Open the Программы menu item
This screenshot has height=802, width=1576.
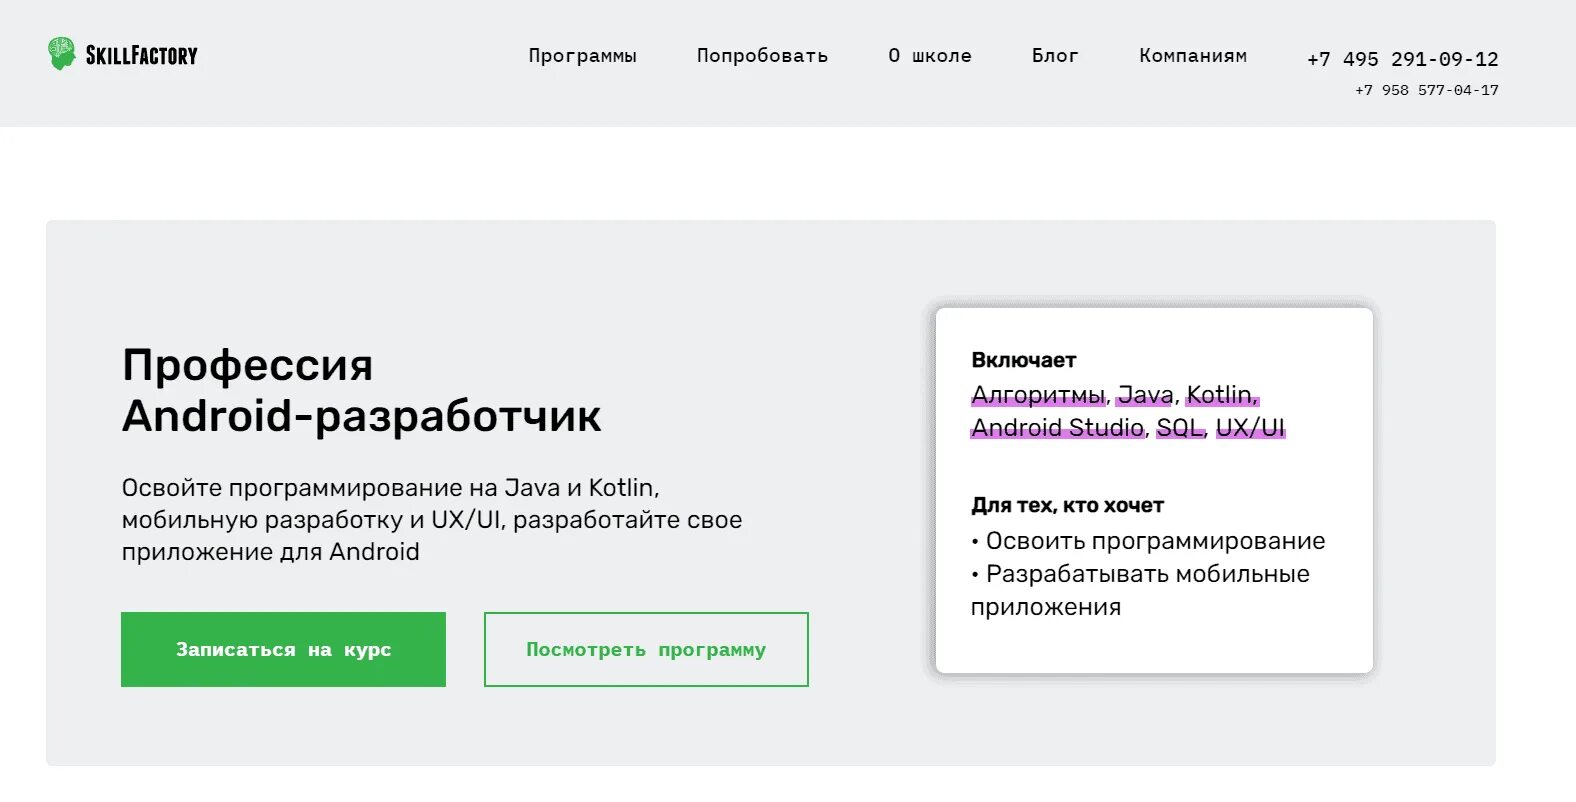click(583, 56)
